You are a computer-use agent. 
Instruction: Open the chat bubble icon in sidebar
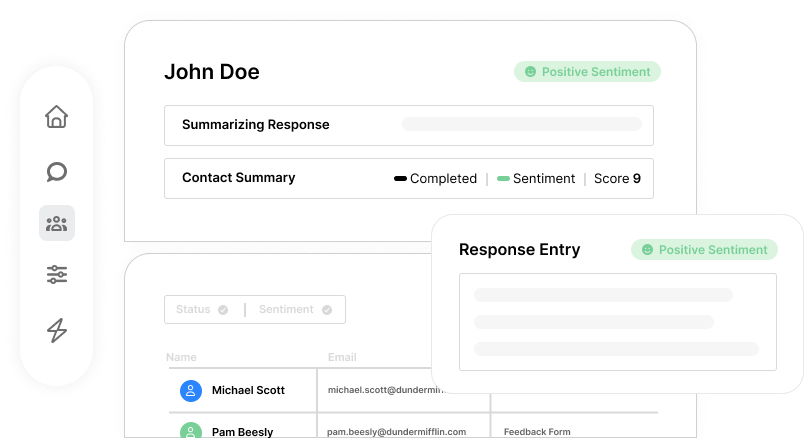click(x=57, y=171)
